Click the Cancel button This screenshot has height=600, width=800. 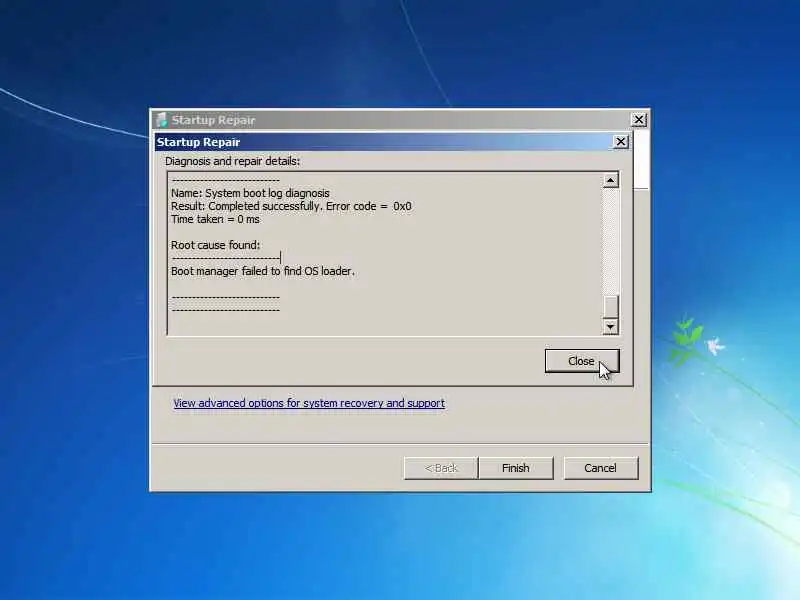[x=601, y=468]
